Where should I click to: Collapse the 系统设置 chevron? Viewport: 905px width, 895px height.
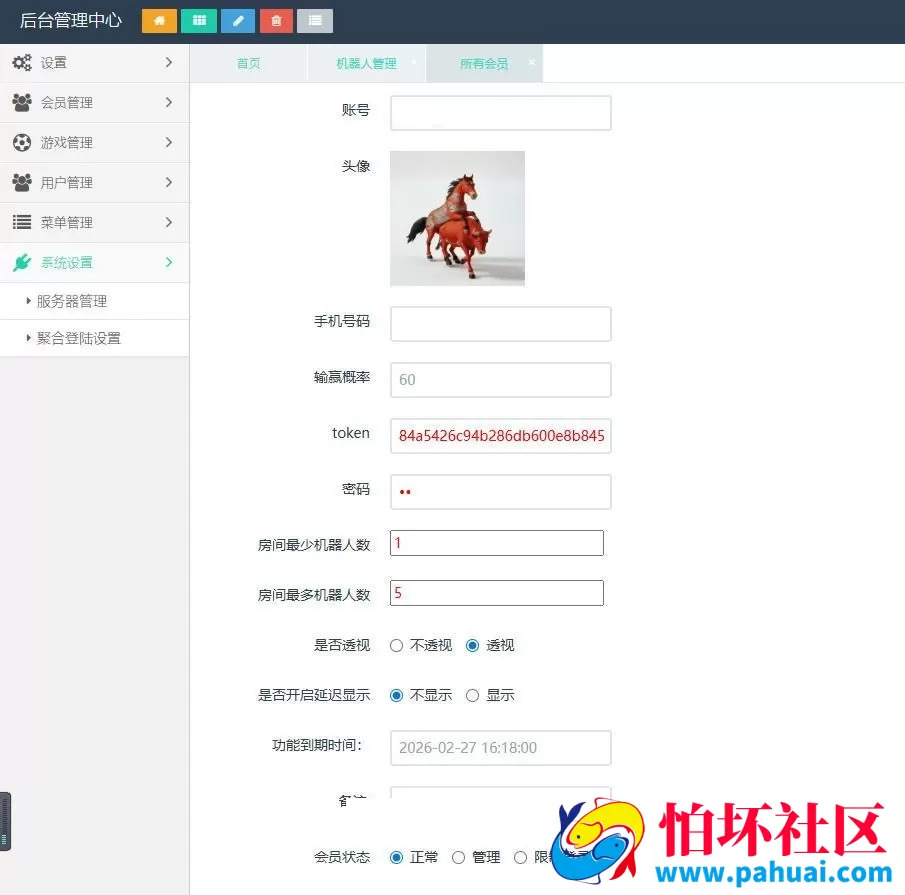point(169,262)
